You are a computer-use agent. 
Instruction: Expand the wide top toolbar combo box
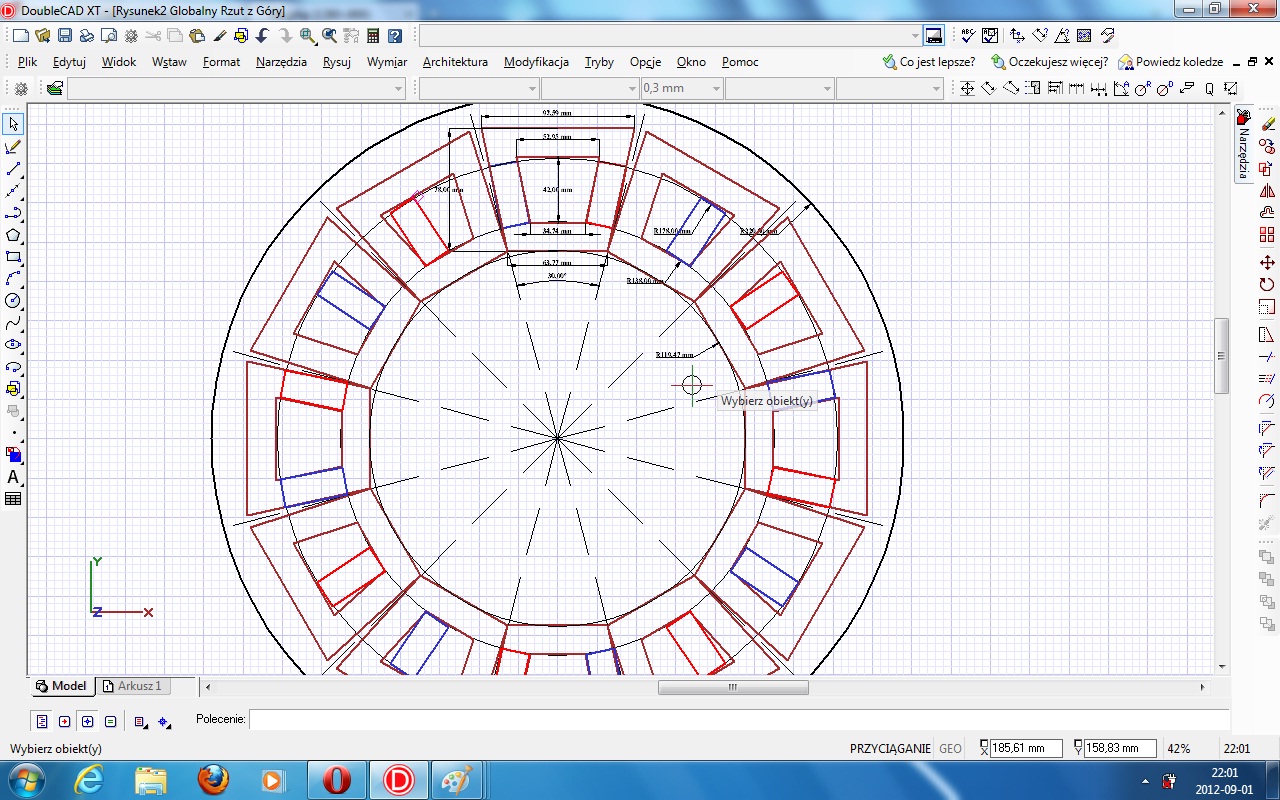(x=915, y=36)
